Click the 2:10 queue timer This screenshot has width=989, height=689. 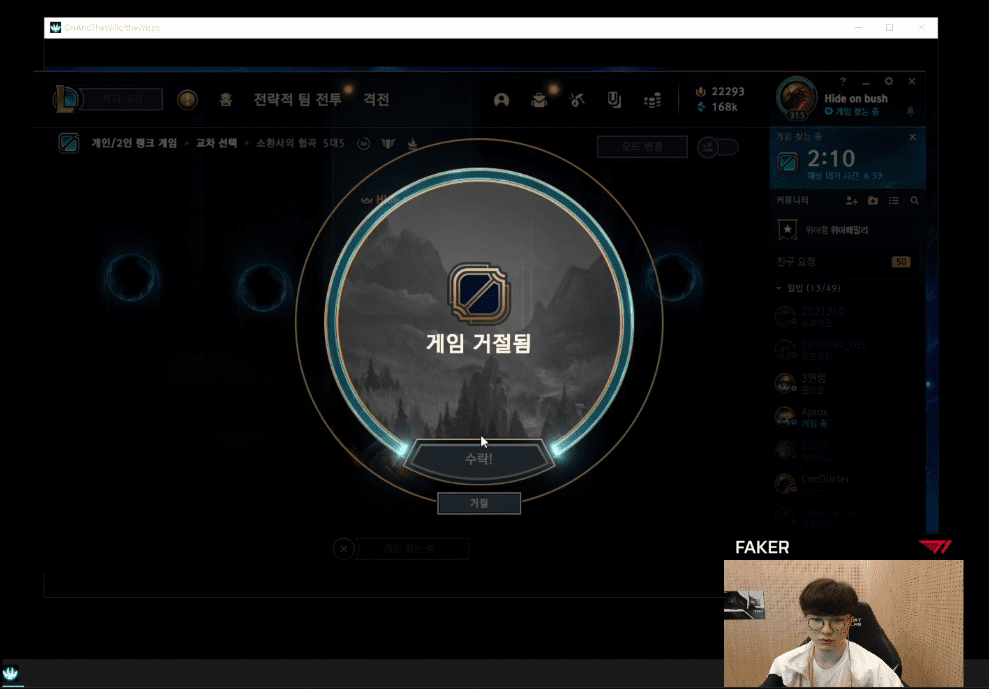831,158
